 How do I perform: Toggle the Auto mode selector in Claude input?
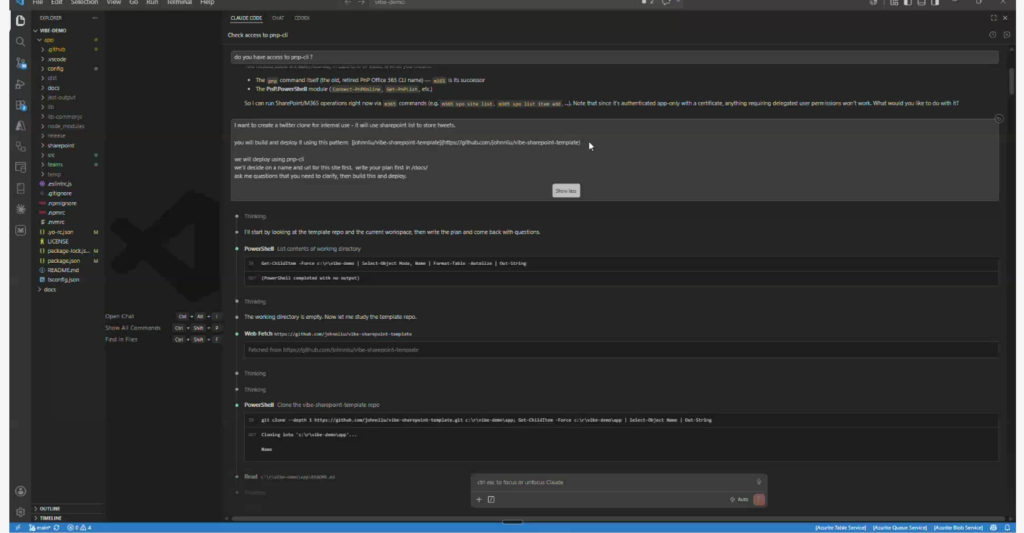pyautogui.click(x=739, y=500)
